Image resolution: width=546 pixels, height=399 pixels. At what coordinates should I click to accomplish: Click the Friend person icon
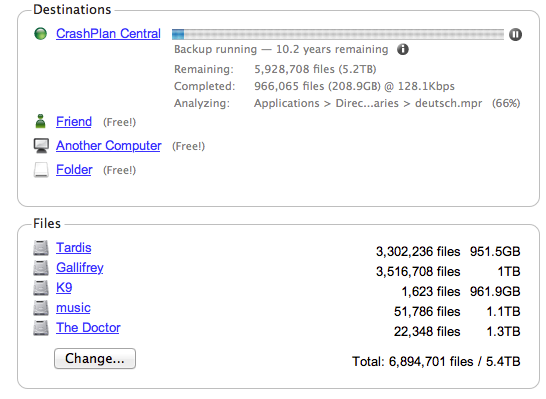pyautogui.click(x=41, y=121)
